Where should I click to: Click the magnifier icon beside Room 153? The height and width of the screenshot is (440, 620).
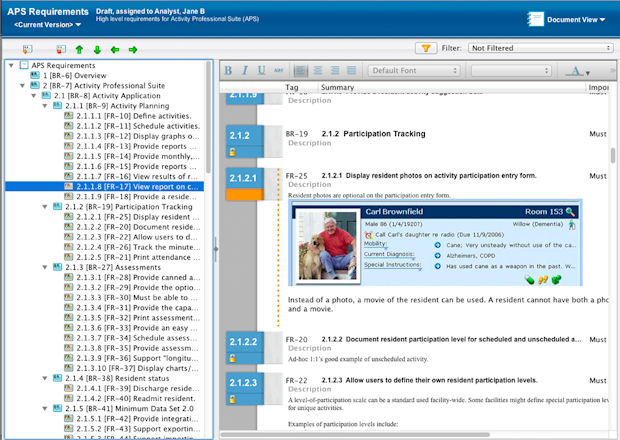point(570,212)
